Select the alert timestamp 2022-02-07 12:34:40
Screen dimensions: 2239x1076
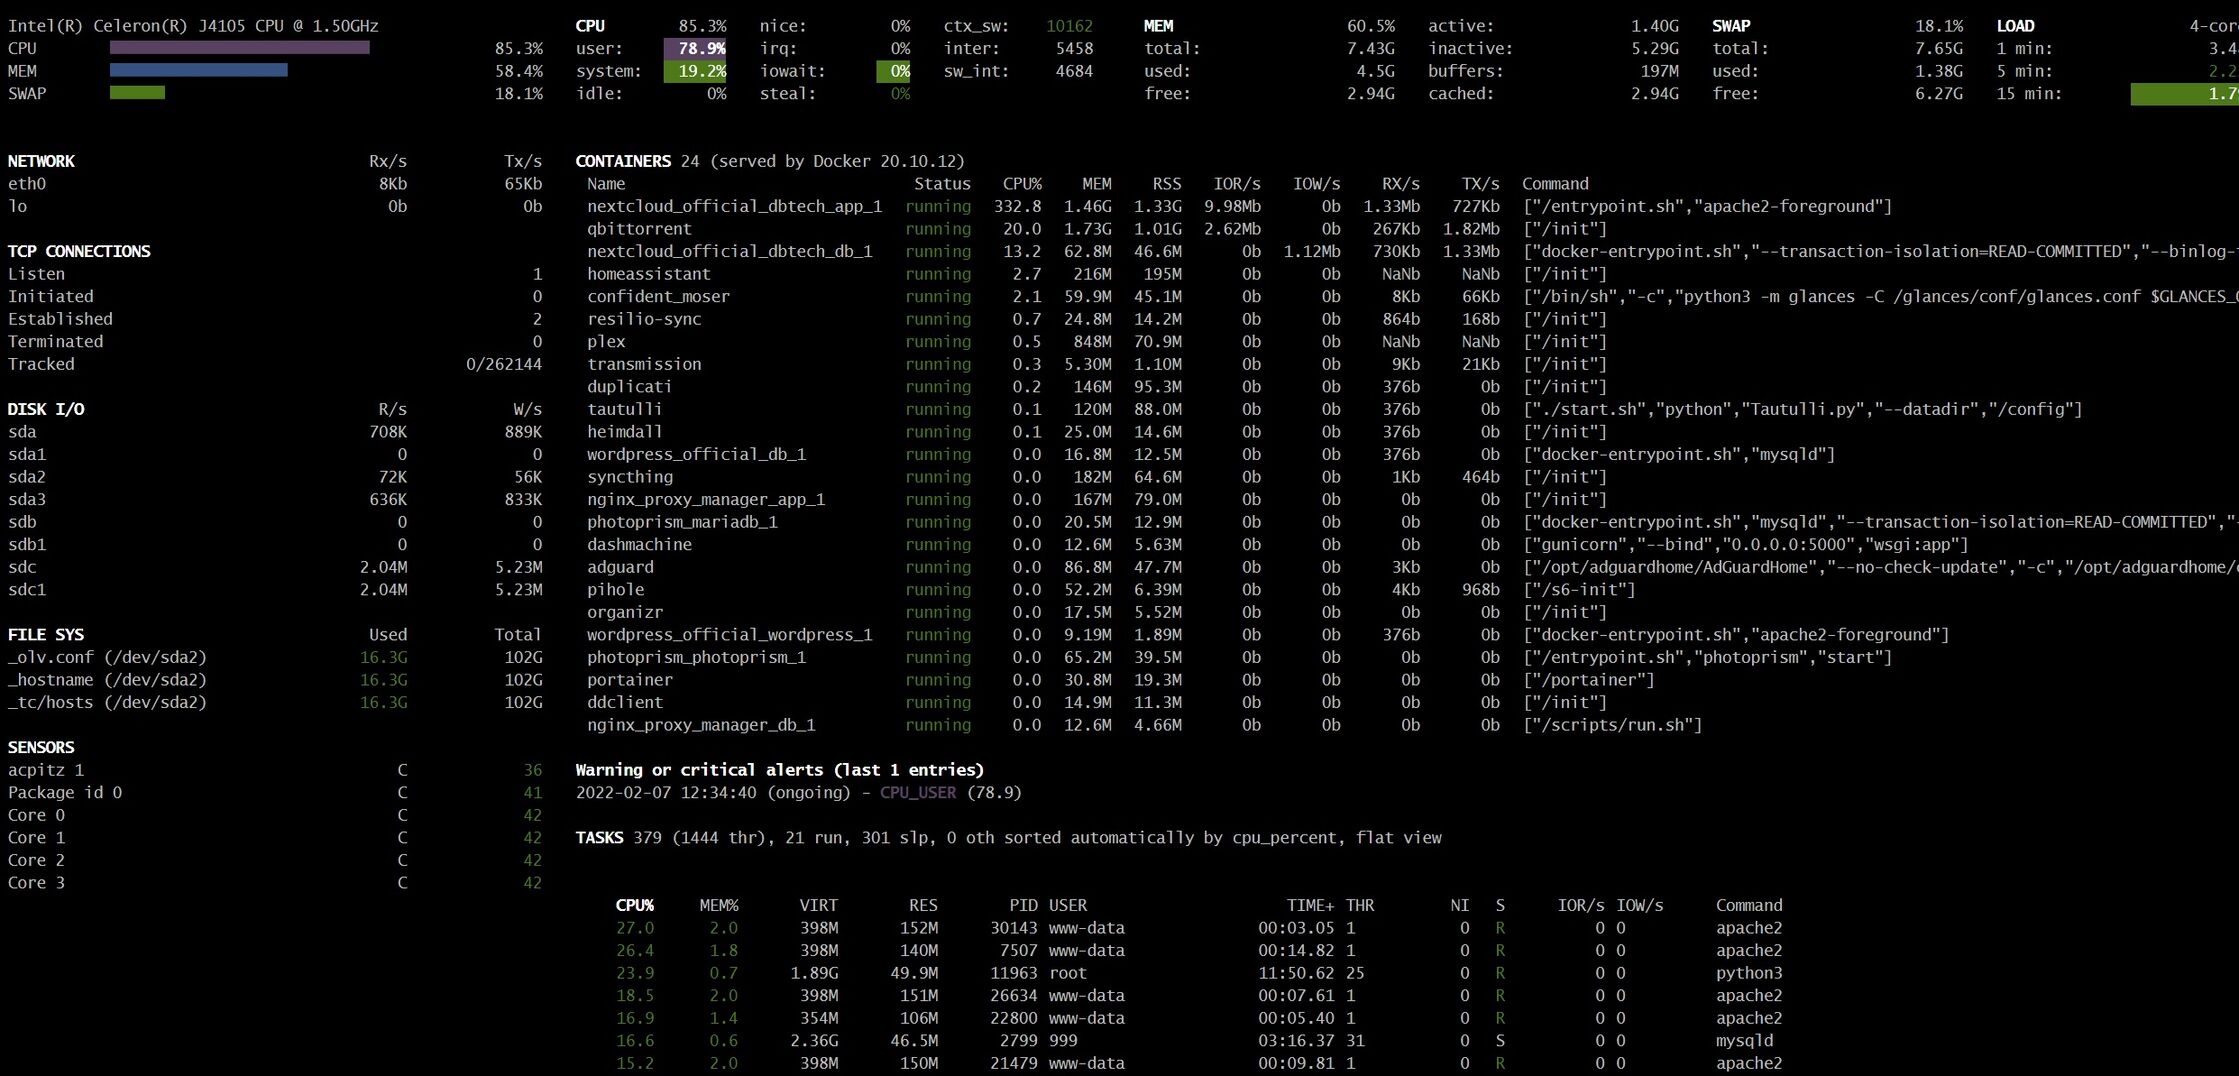(x=666, y=793)
